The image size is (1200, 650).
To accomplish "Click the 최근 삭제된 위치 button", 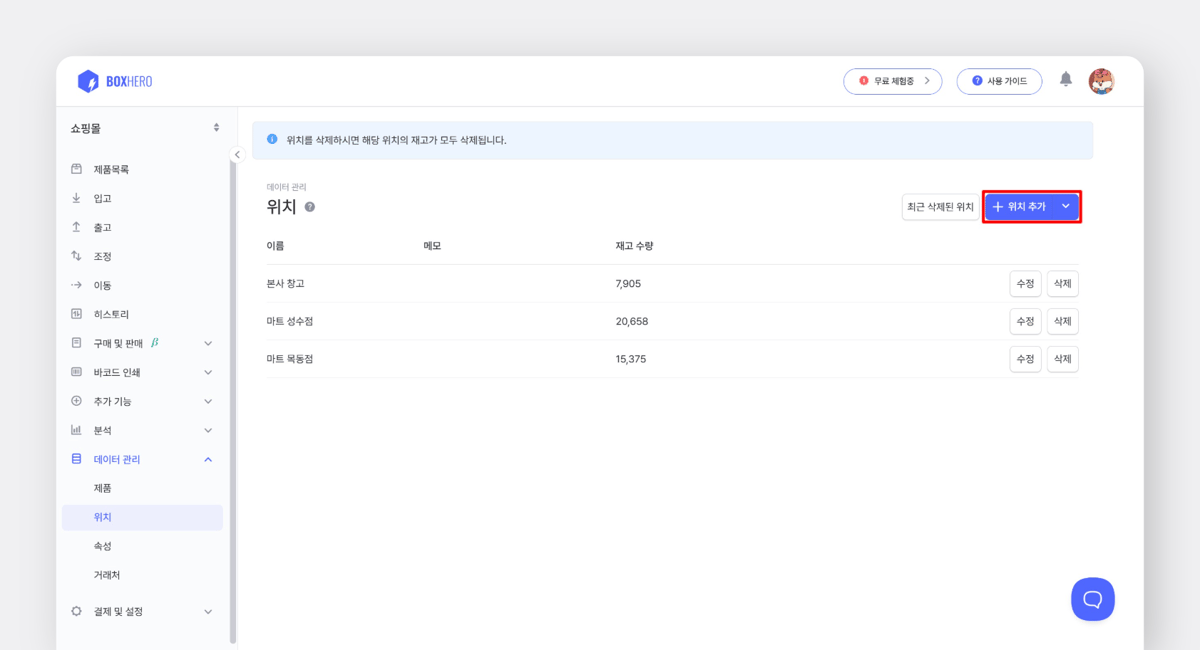I will click(x=940, y=207).
